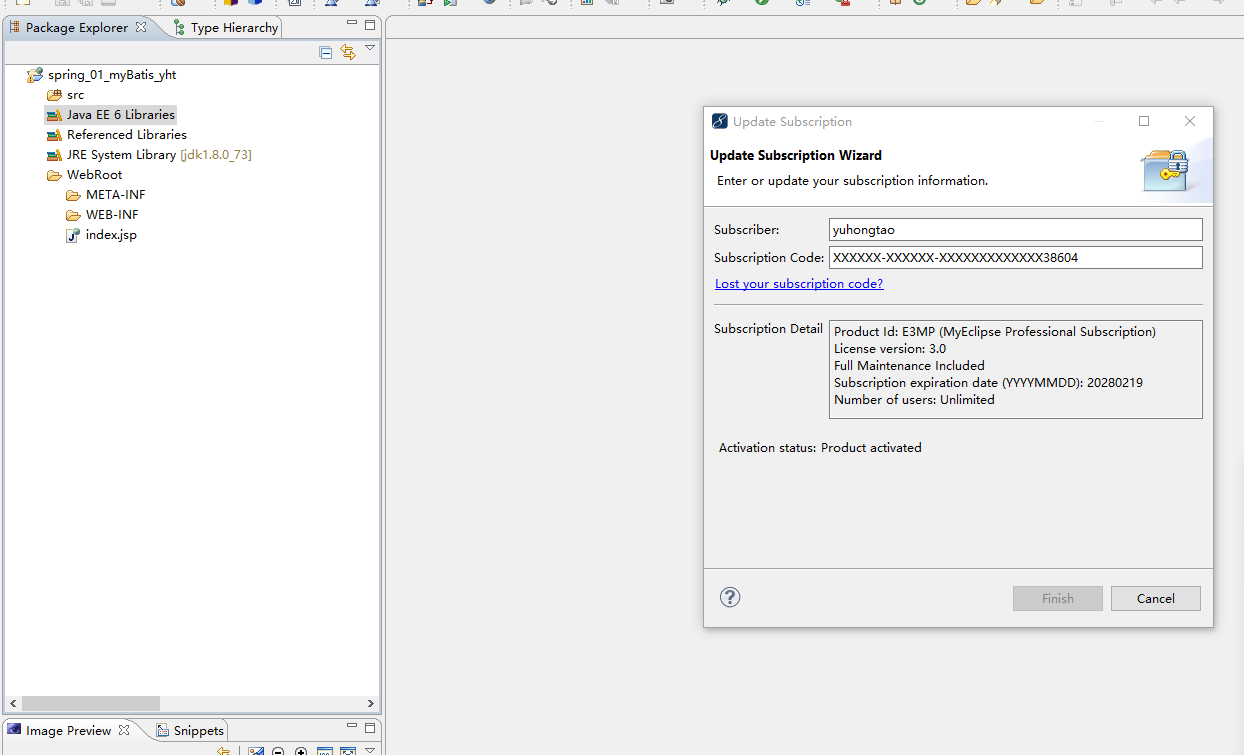Image resolution: width=1244 pixels, height=755 pixels.
Task: Click the Subscriber input field
Action: click(x=1016, y=230)
